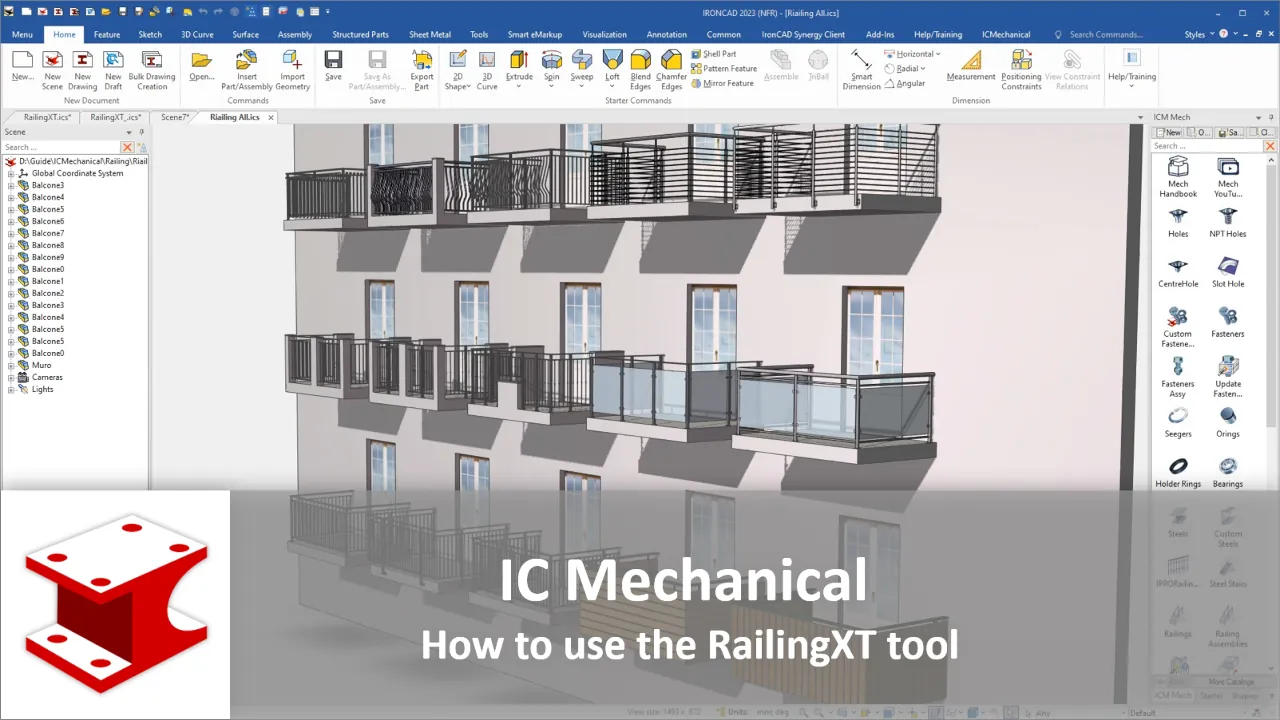Open Positioning Constraints
The height and width of the screenshot is (720, 1280).
coord(1021,69)
